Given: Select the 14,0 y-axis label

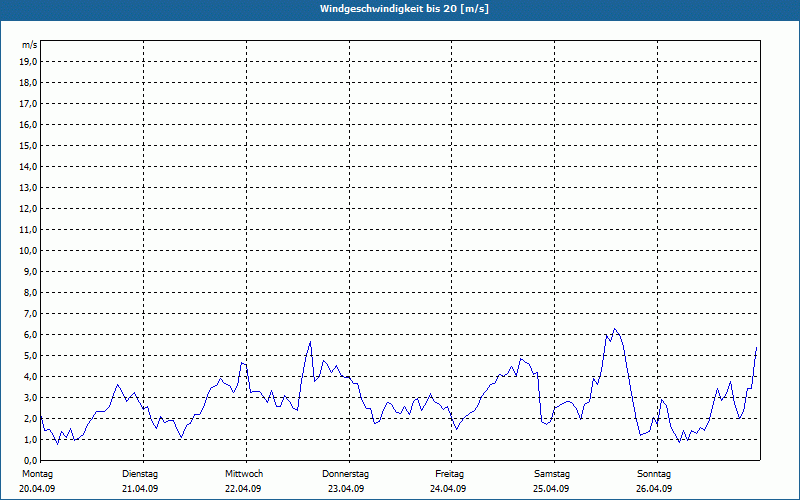Looking at the screenshot, I should coord(28,166).
